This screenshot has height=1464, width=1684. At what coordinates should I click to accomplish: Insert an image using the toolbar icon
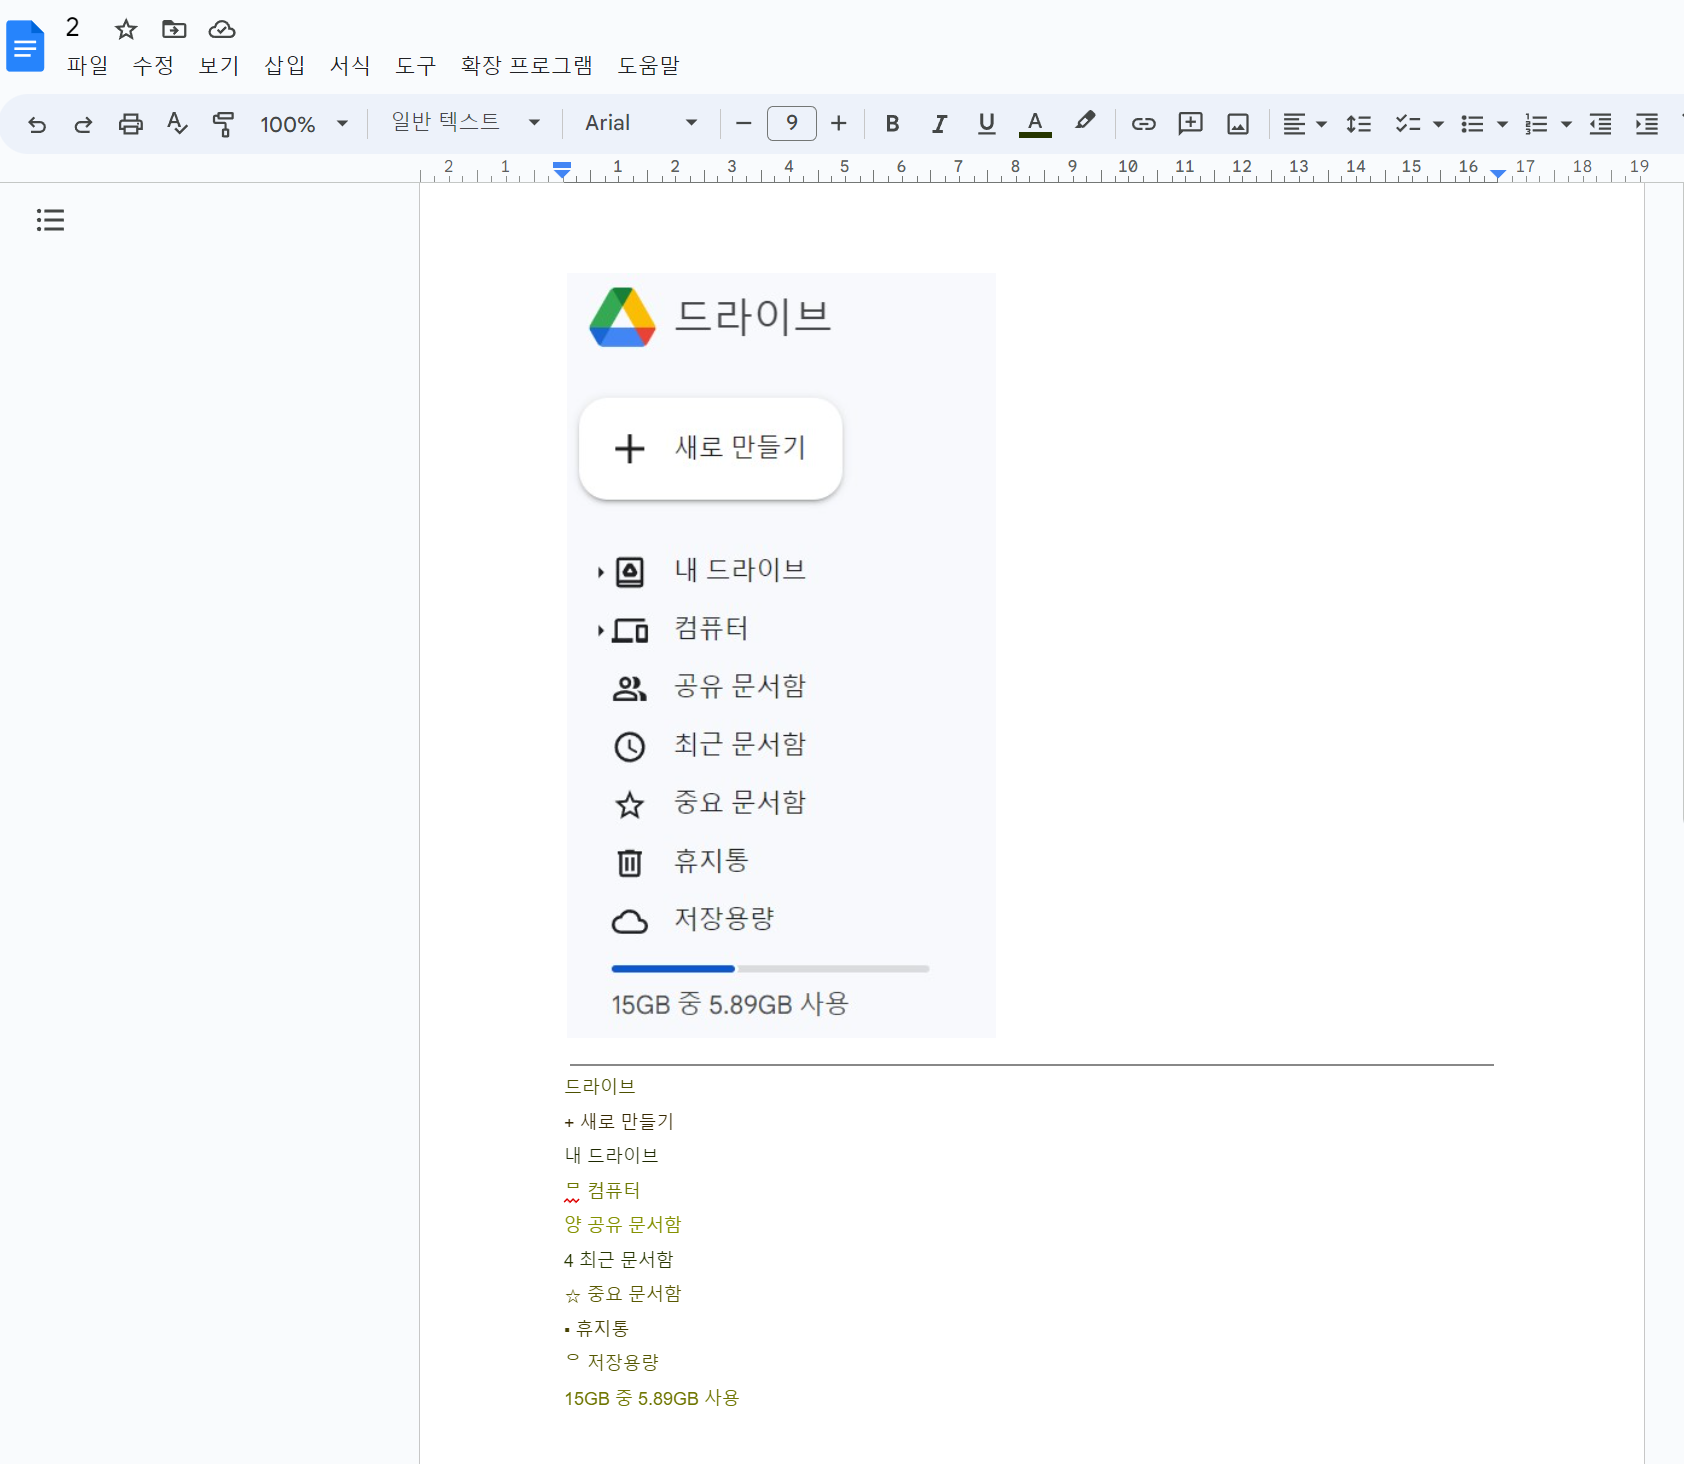[x=1237, y=123]
